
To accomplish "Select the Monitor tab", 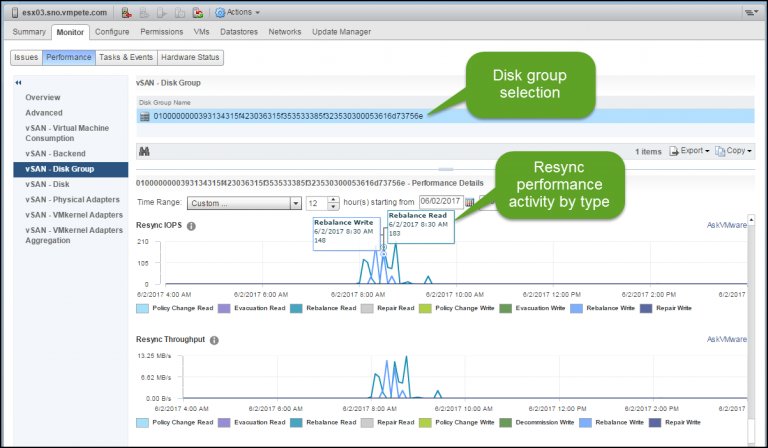I will coord(70,32).
